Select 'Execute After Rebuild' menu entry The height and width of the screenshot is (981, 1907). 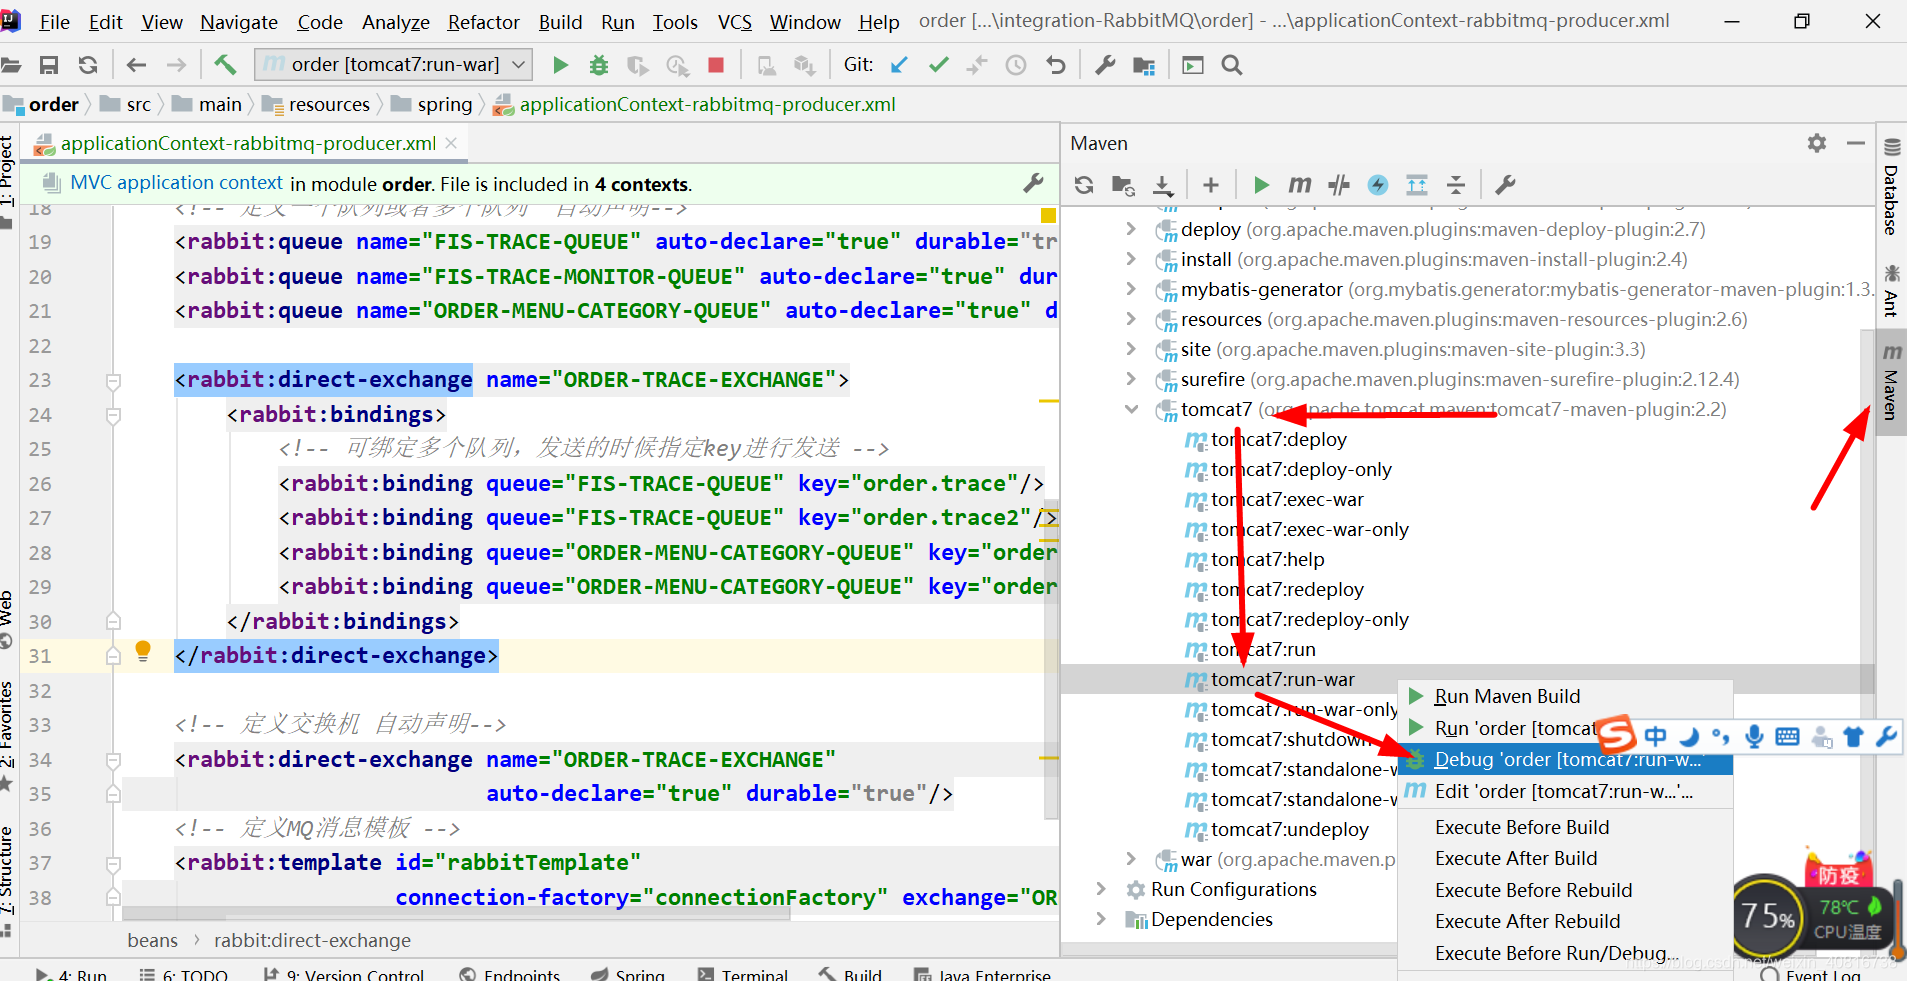[x=1565, y=921]
